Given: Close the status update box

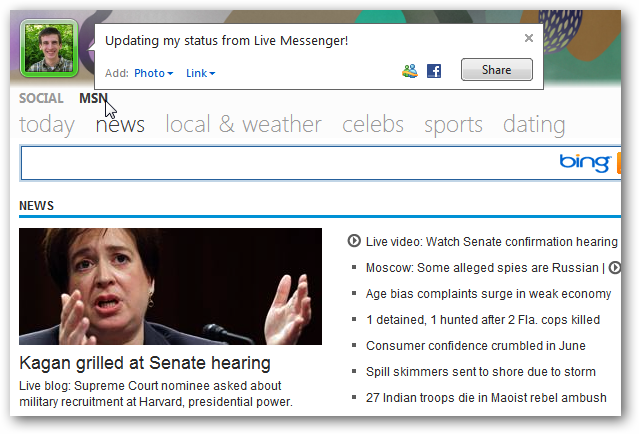Looking at the screenshot, I should pos(529,38).
